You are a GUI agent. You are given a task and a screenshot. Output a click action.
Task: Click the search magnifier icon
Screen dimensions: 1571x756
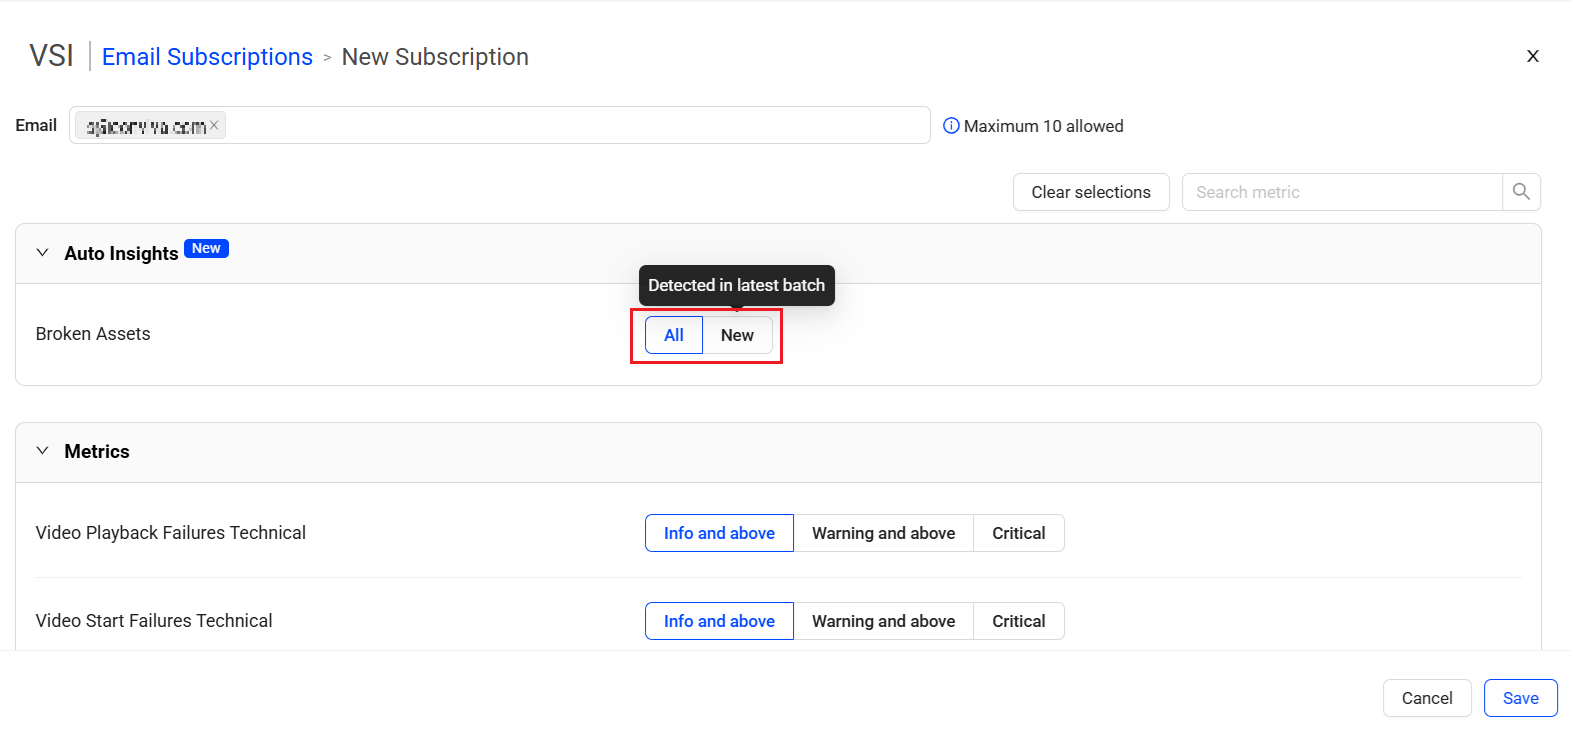pos(1521,192)
